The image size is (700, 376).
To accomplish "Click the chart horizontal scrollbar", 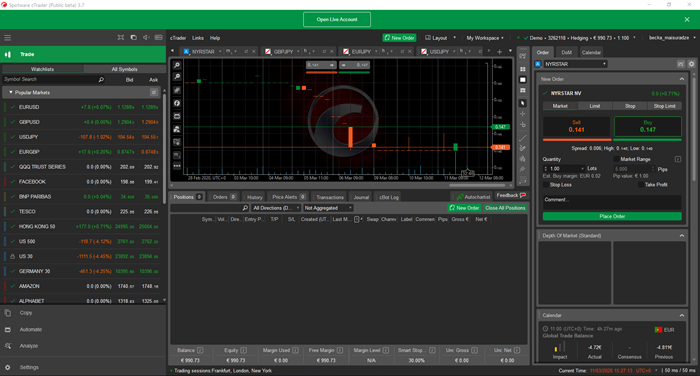I will pos(477,185).
